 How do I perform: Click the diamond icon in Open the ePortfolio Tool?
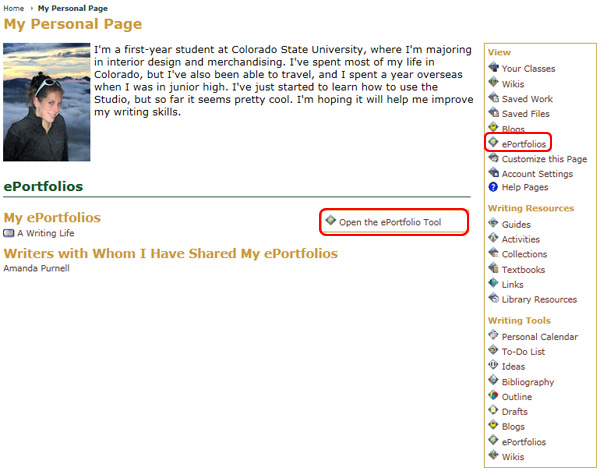pyautogui.click(x=331, y=221)
